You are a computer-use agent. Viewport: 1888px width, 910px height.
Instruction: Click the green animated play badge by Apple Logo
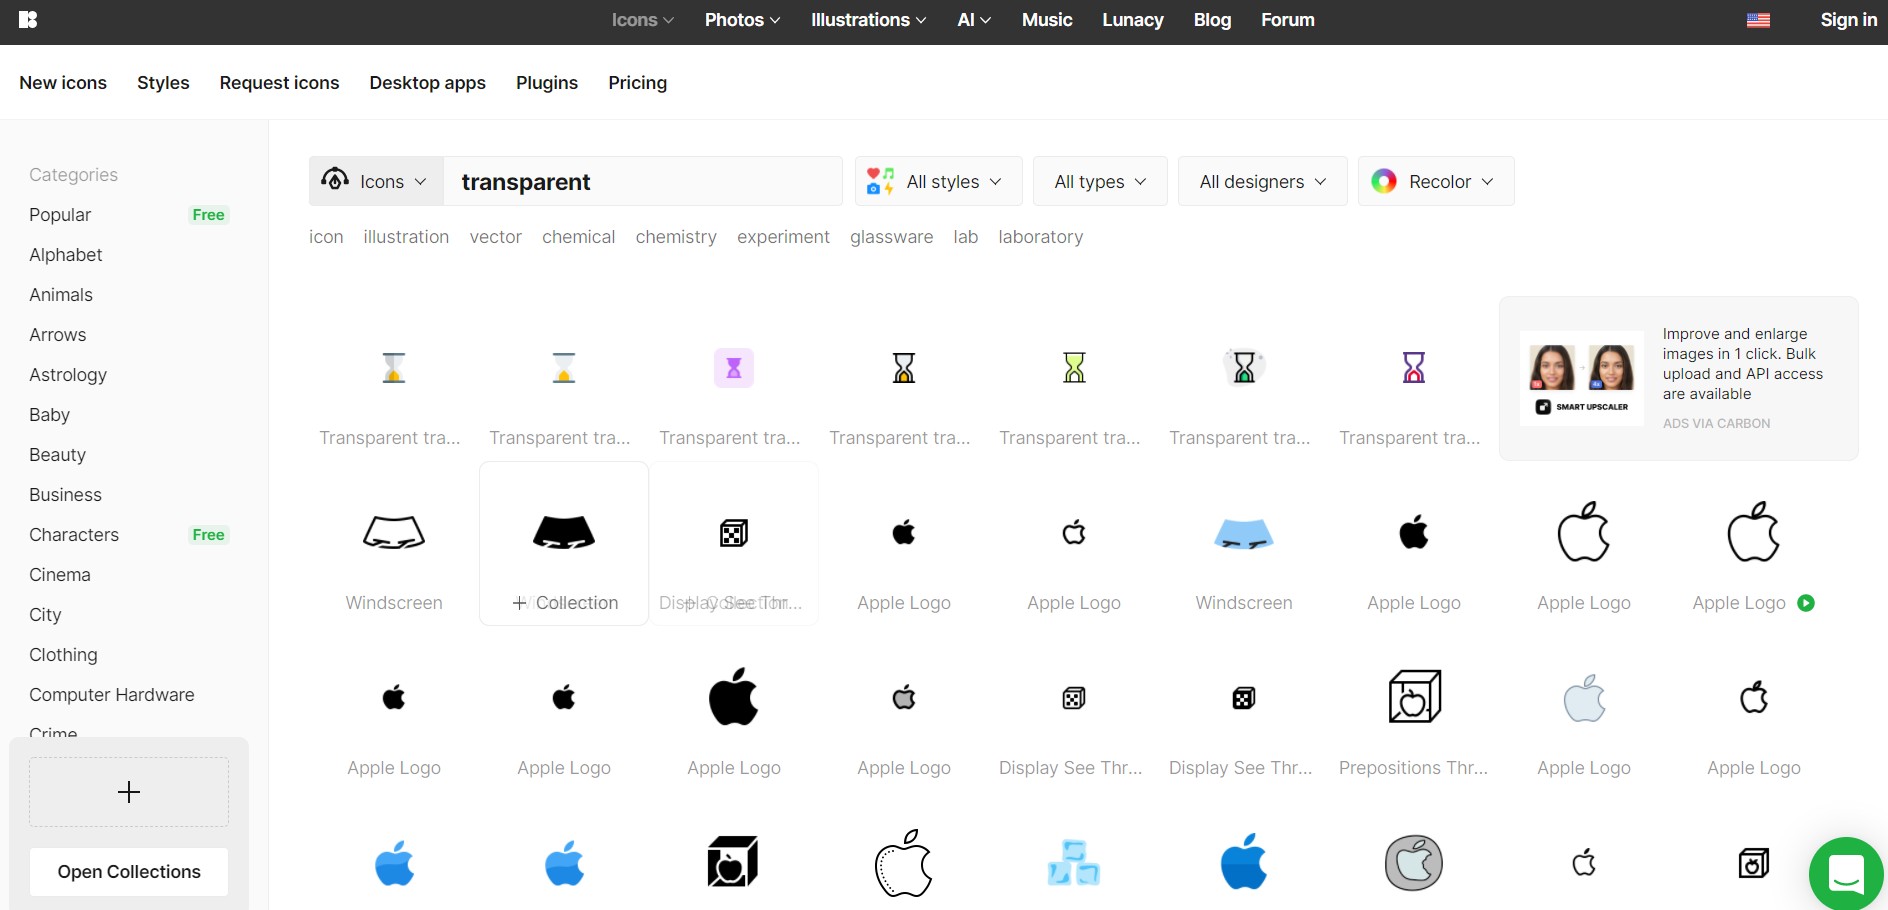coord(1806,603)
